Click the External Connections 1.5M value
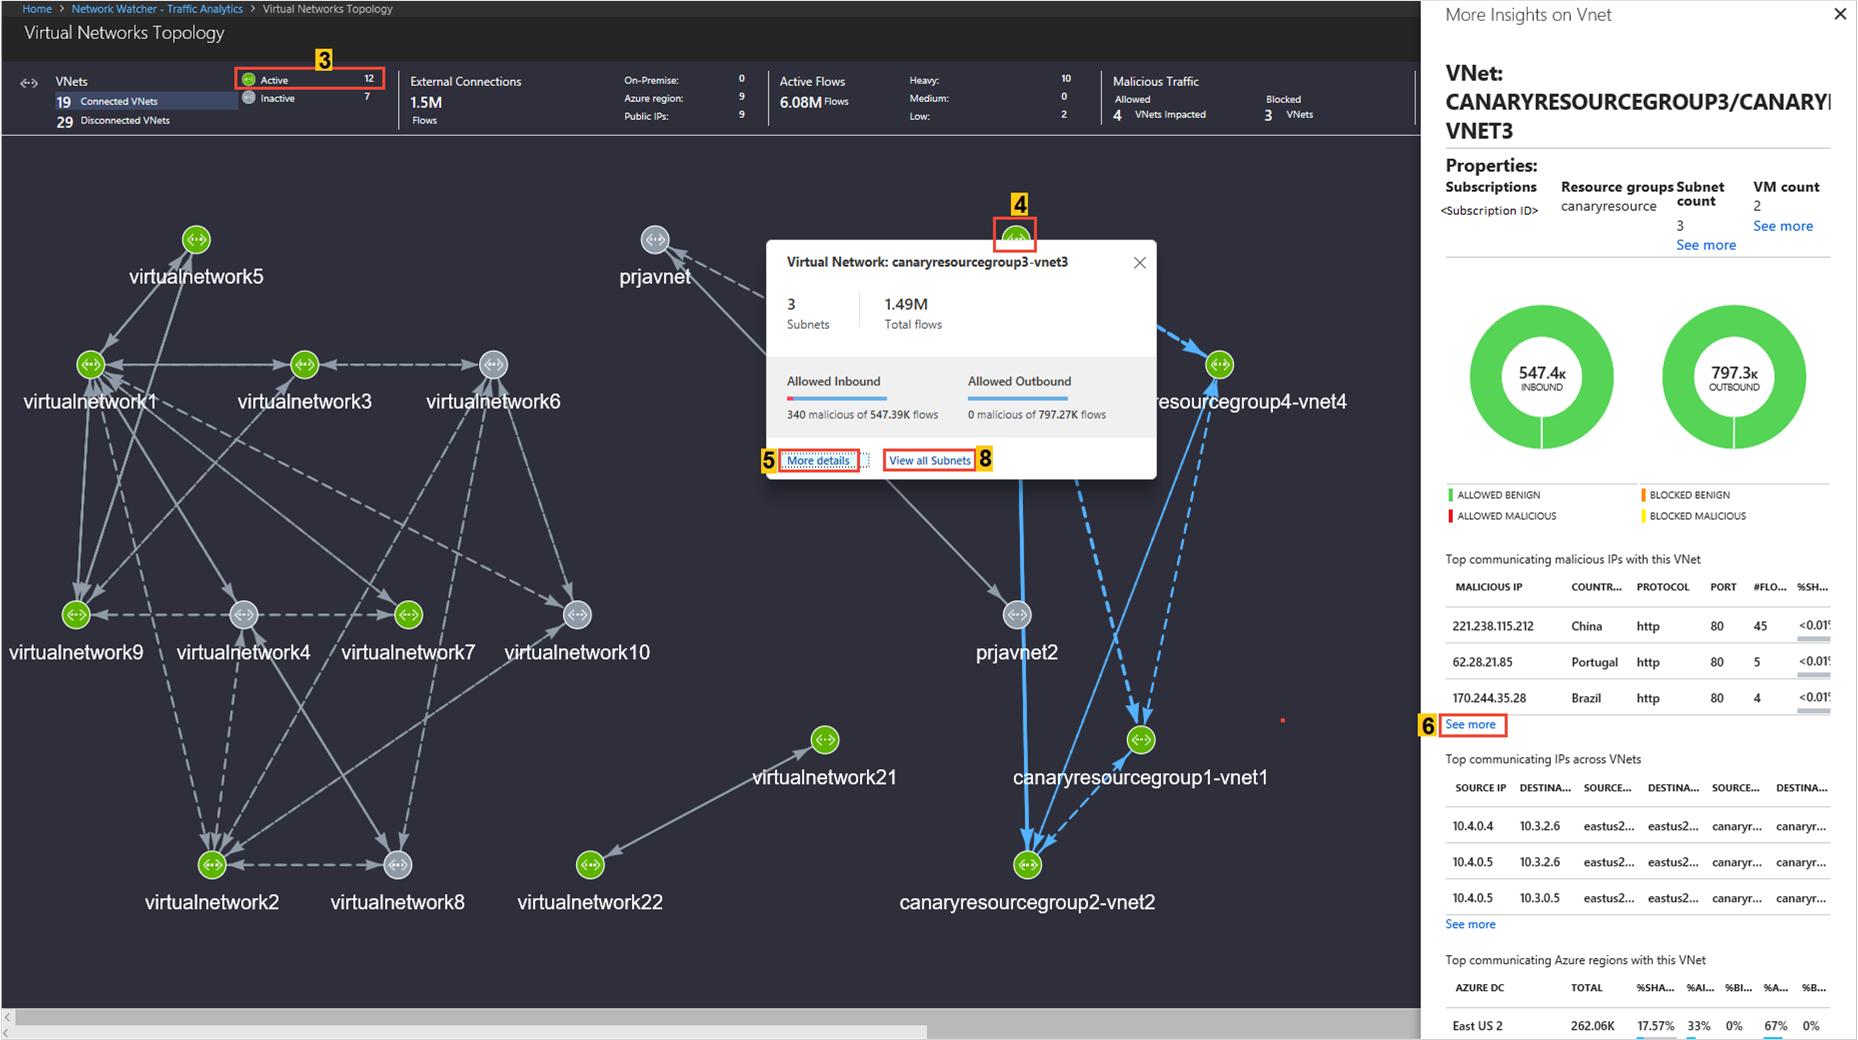Screen dimensions: 1858x1040 pyautogui.click(x=426, y=102)
